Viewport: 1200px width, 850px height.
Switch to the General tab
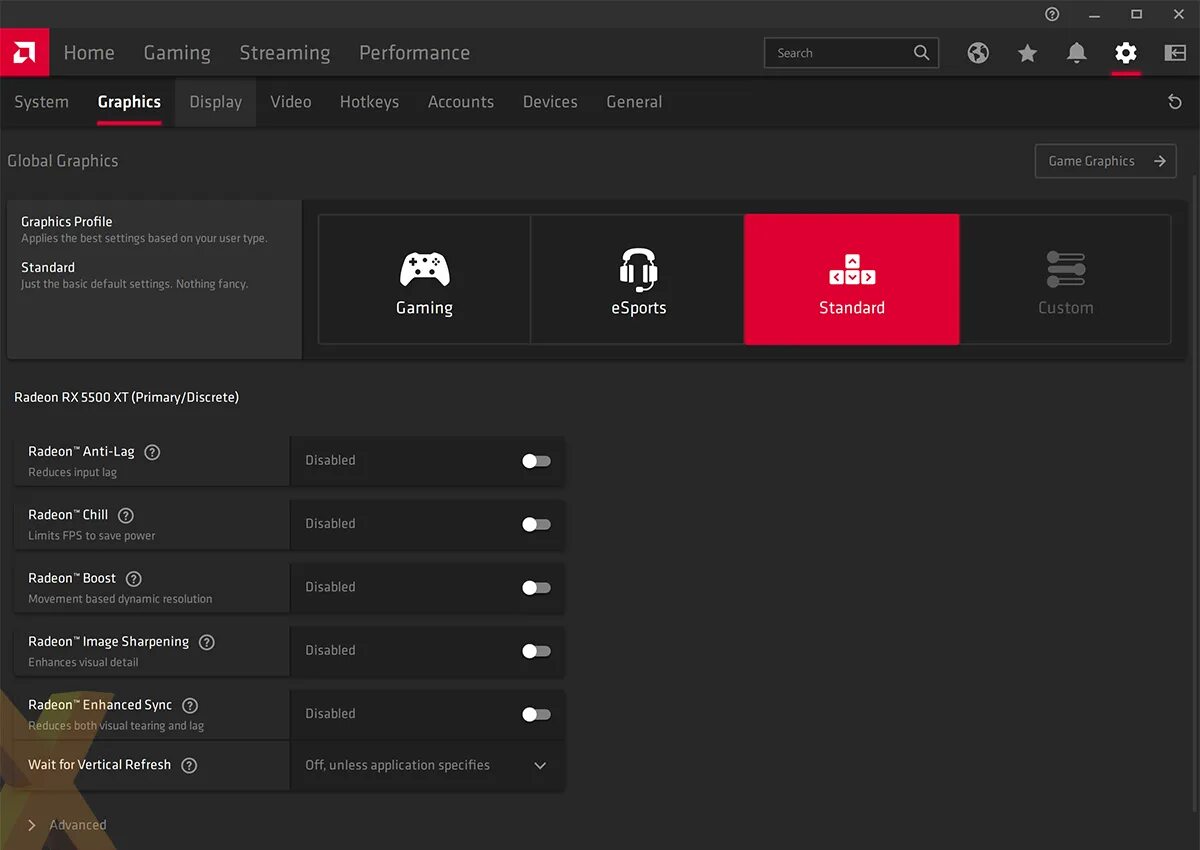tap(634, 102)
